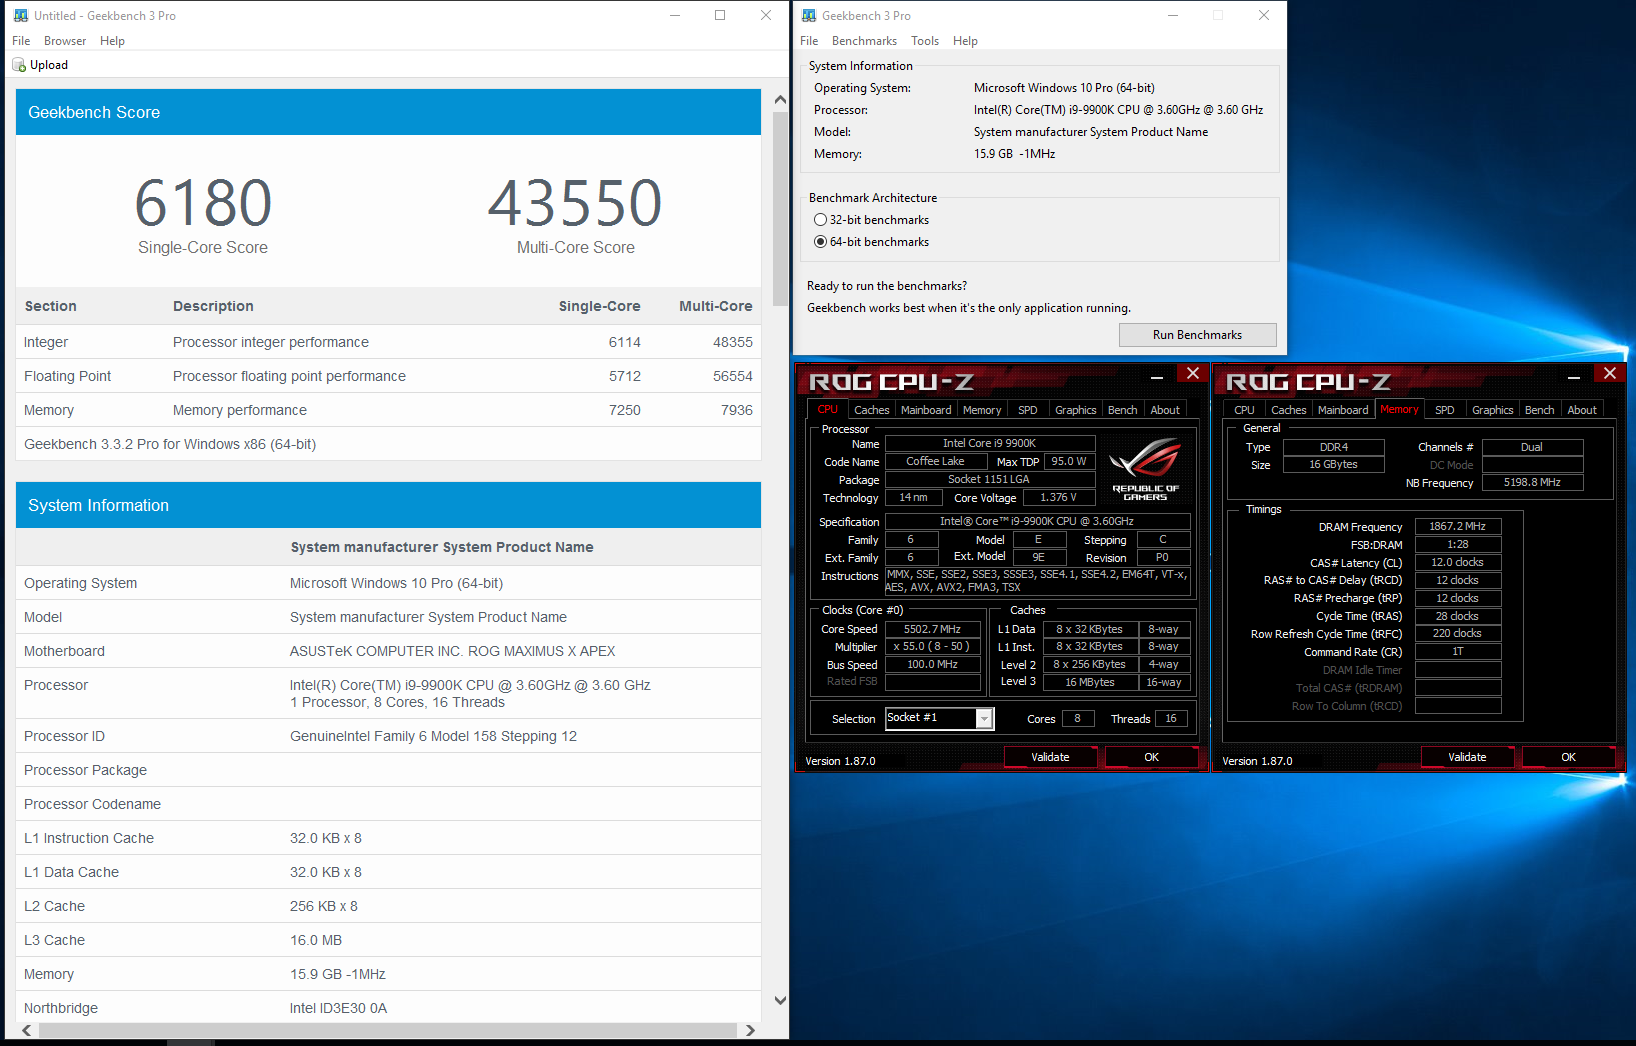The height and width of the screenshot is (1046, 1636).
Task: Click the horizontal scroll left arrow
Action: [x=27, y=1030]
